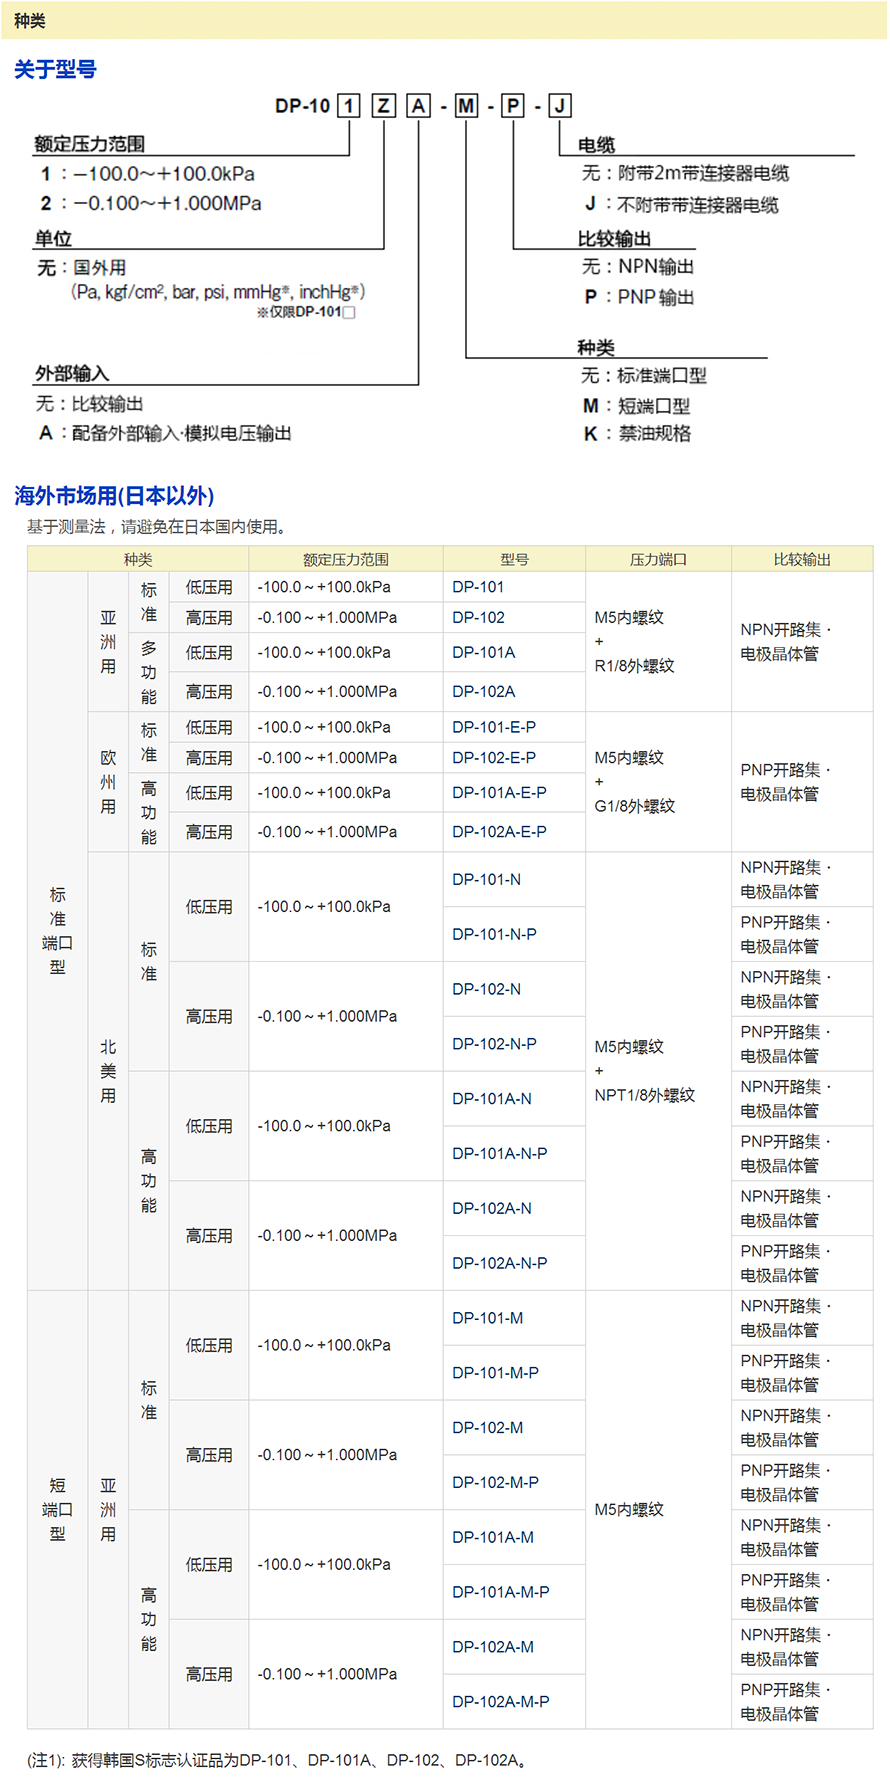This screenshot has height=1790, width=890.
Task: Click the "K：禁油规格" option text
Action: pos(637,434)
